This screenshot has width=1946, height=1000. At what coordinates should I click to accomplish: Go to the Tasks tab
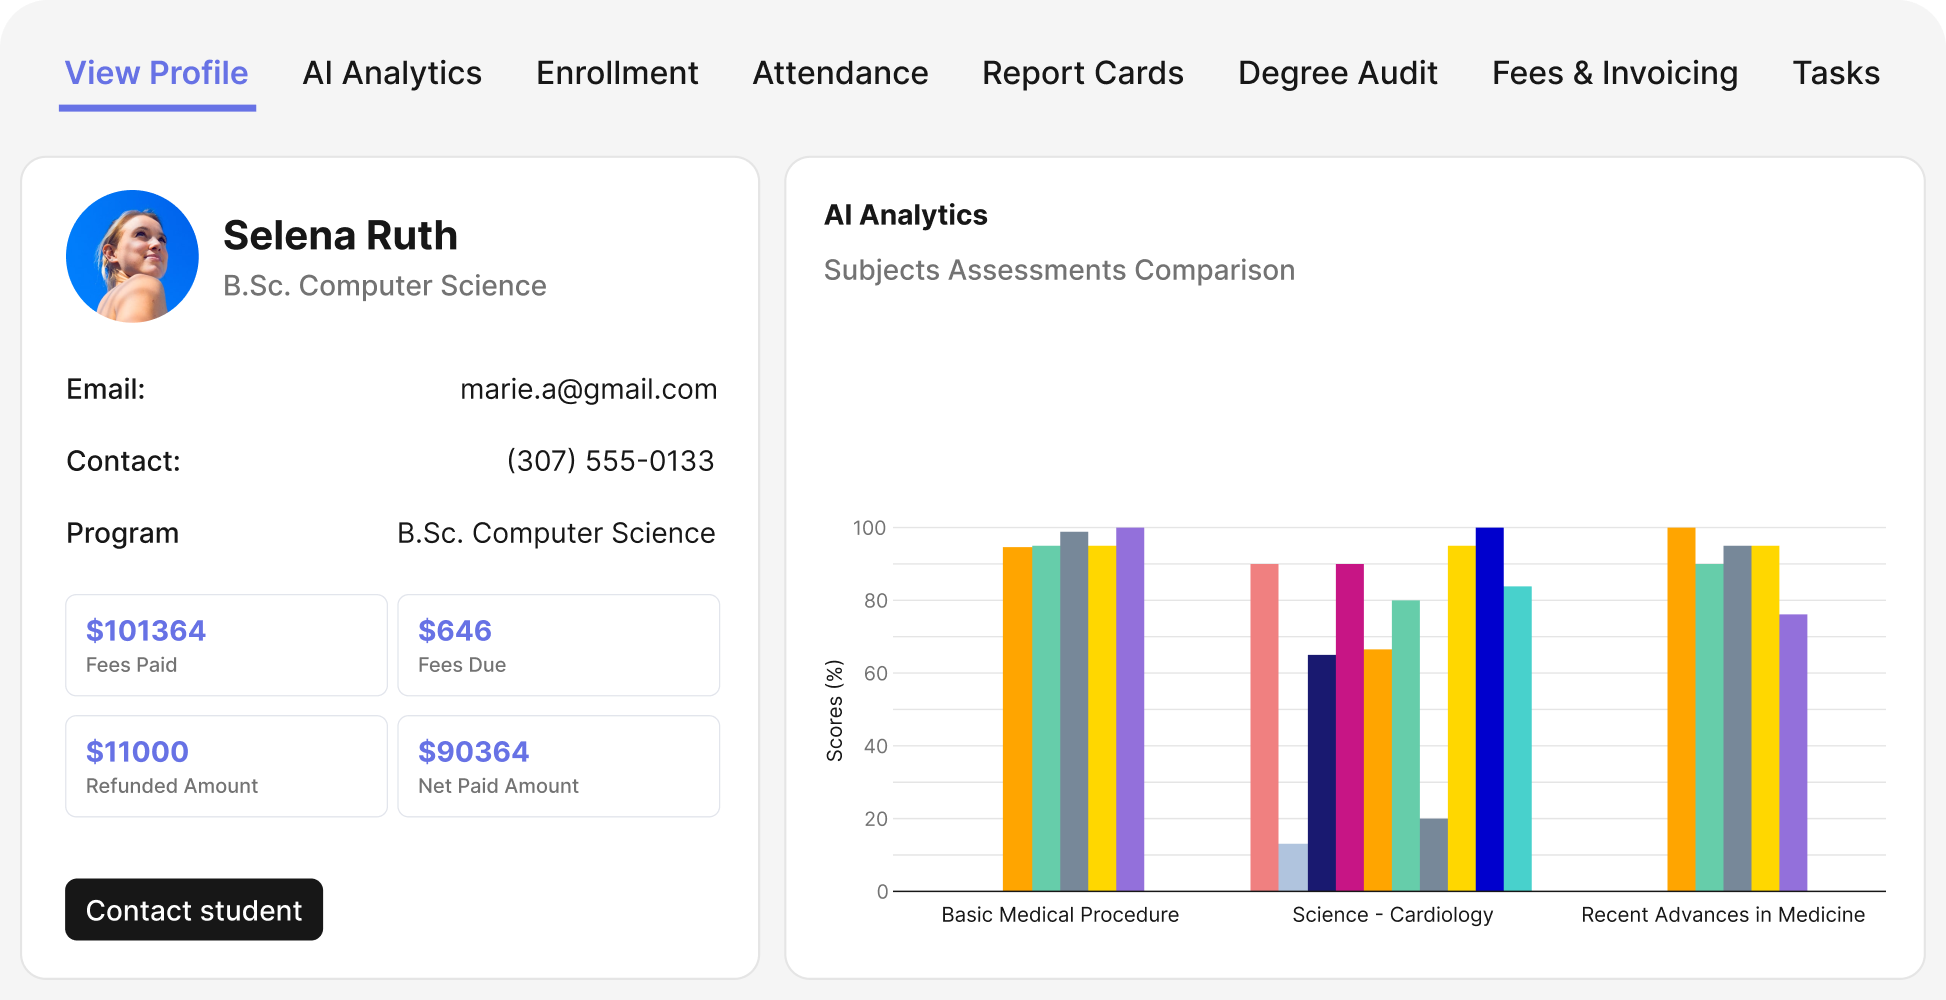[1836, 73]
